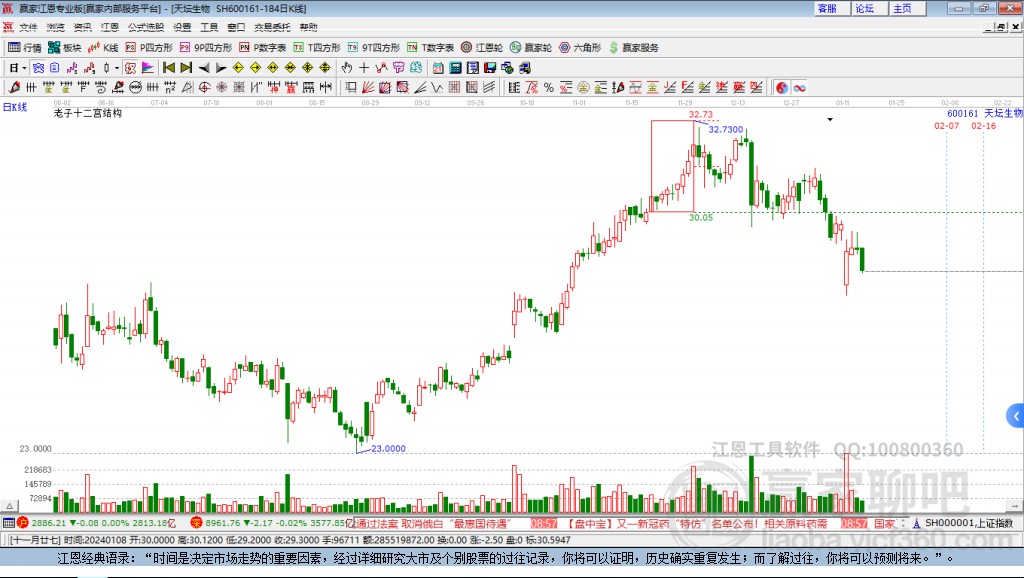The height and width of the screenshot is (578, 1024).
Task: Step chart right with black right arrow
Action: click(x=221, y=67)
